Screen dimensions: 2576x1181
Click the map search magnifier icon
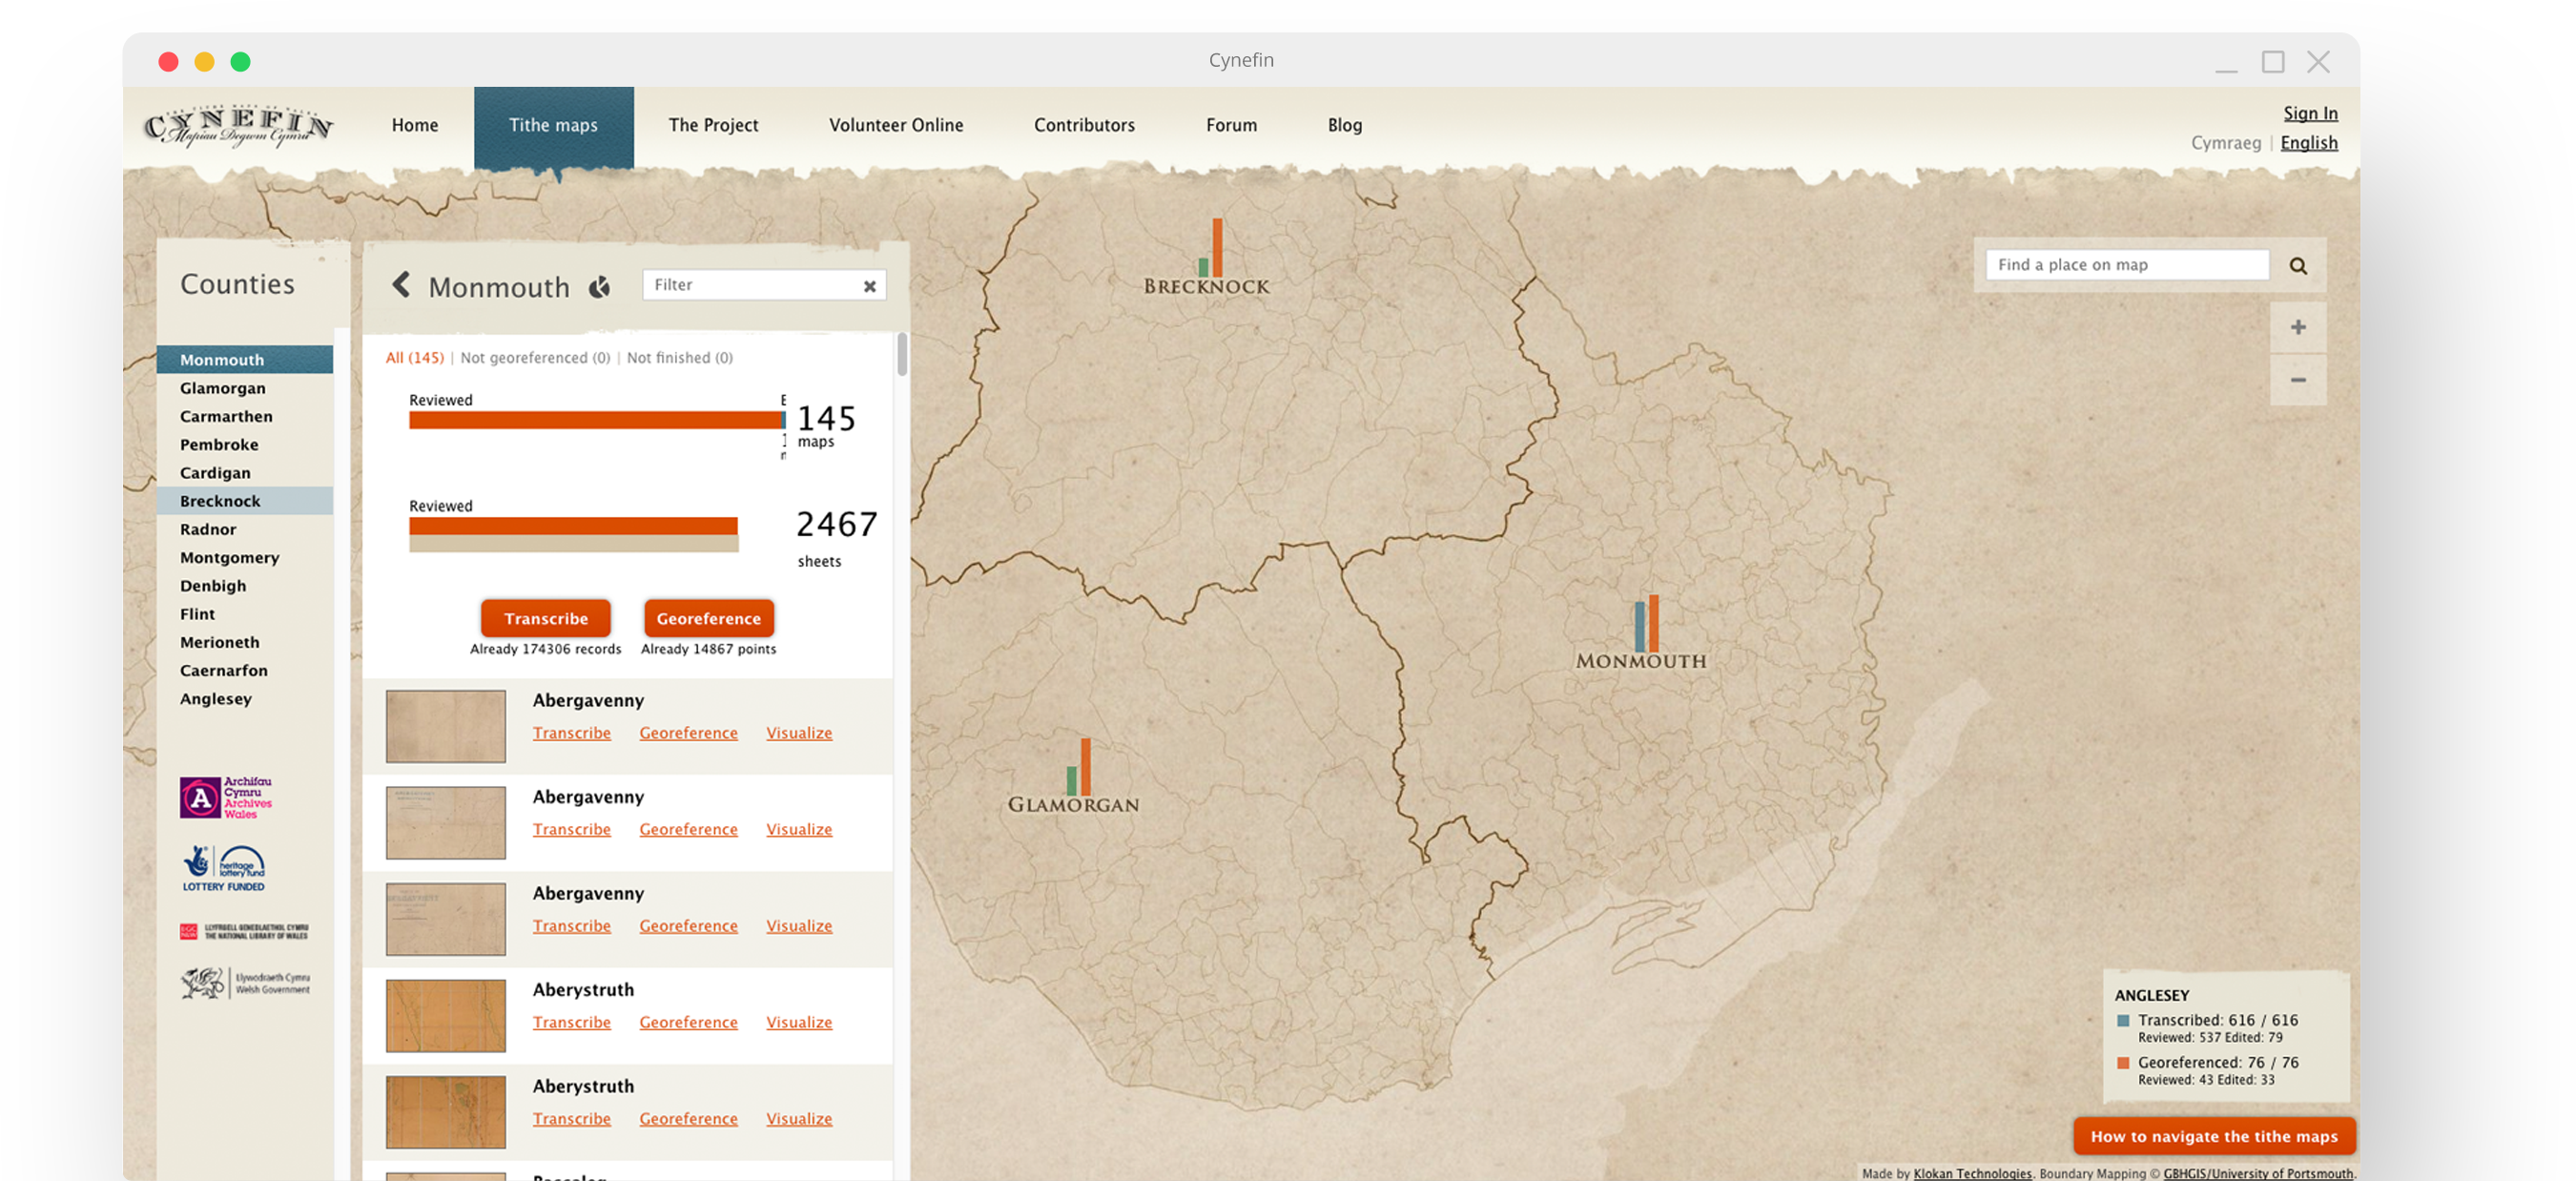tap(2298, 266)
